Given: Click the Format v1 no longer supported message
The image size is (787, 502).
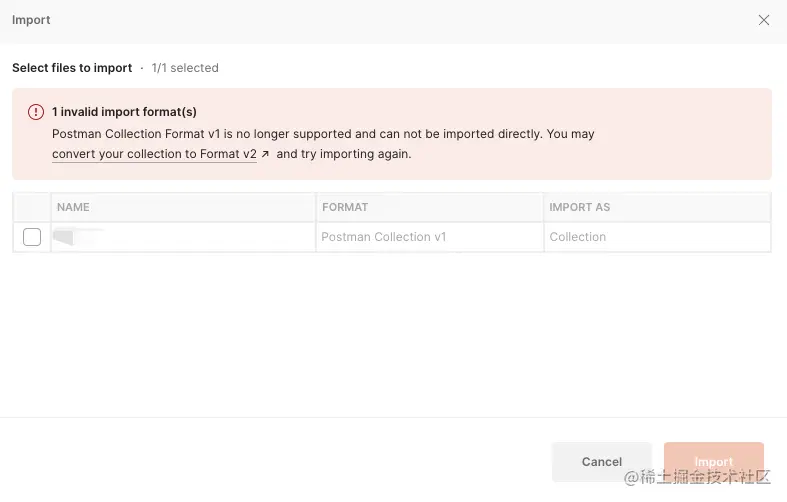Looking at the screenshot, I should coord(323,133).
